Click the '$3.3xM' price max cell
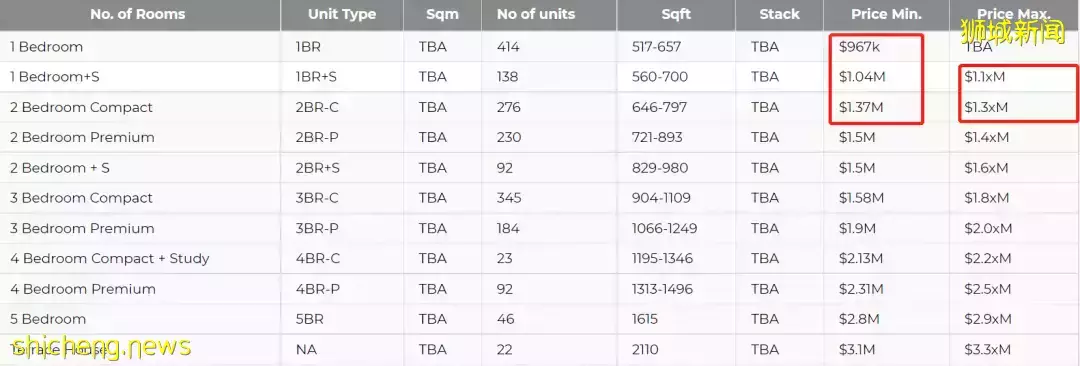This screenshot has width=1080, height=366. [x=988, y=349]
